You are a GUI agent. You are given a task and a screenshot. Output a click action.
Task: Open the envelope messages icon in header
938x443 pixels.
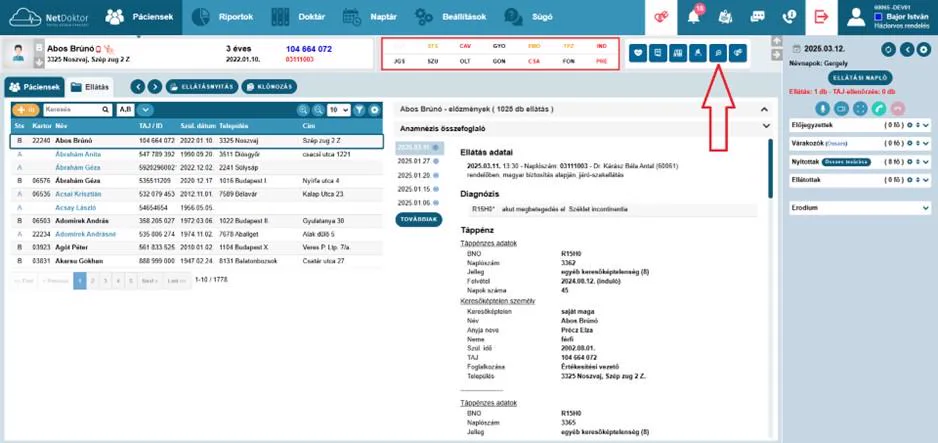click(x=726, y=17)
